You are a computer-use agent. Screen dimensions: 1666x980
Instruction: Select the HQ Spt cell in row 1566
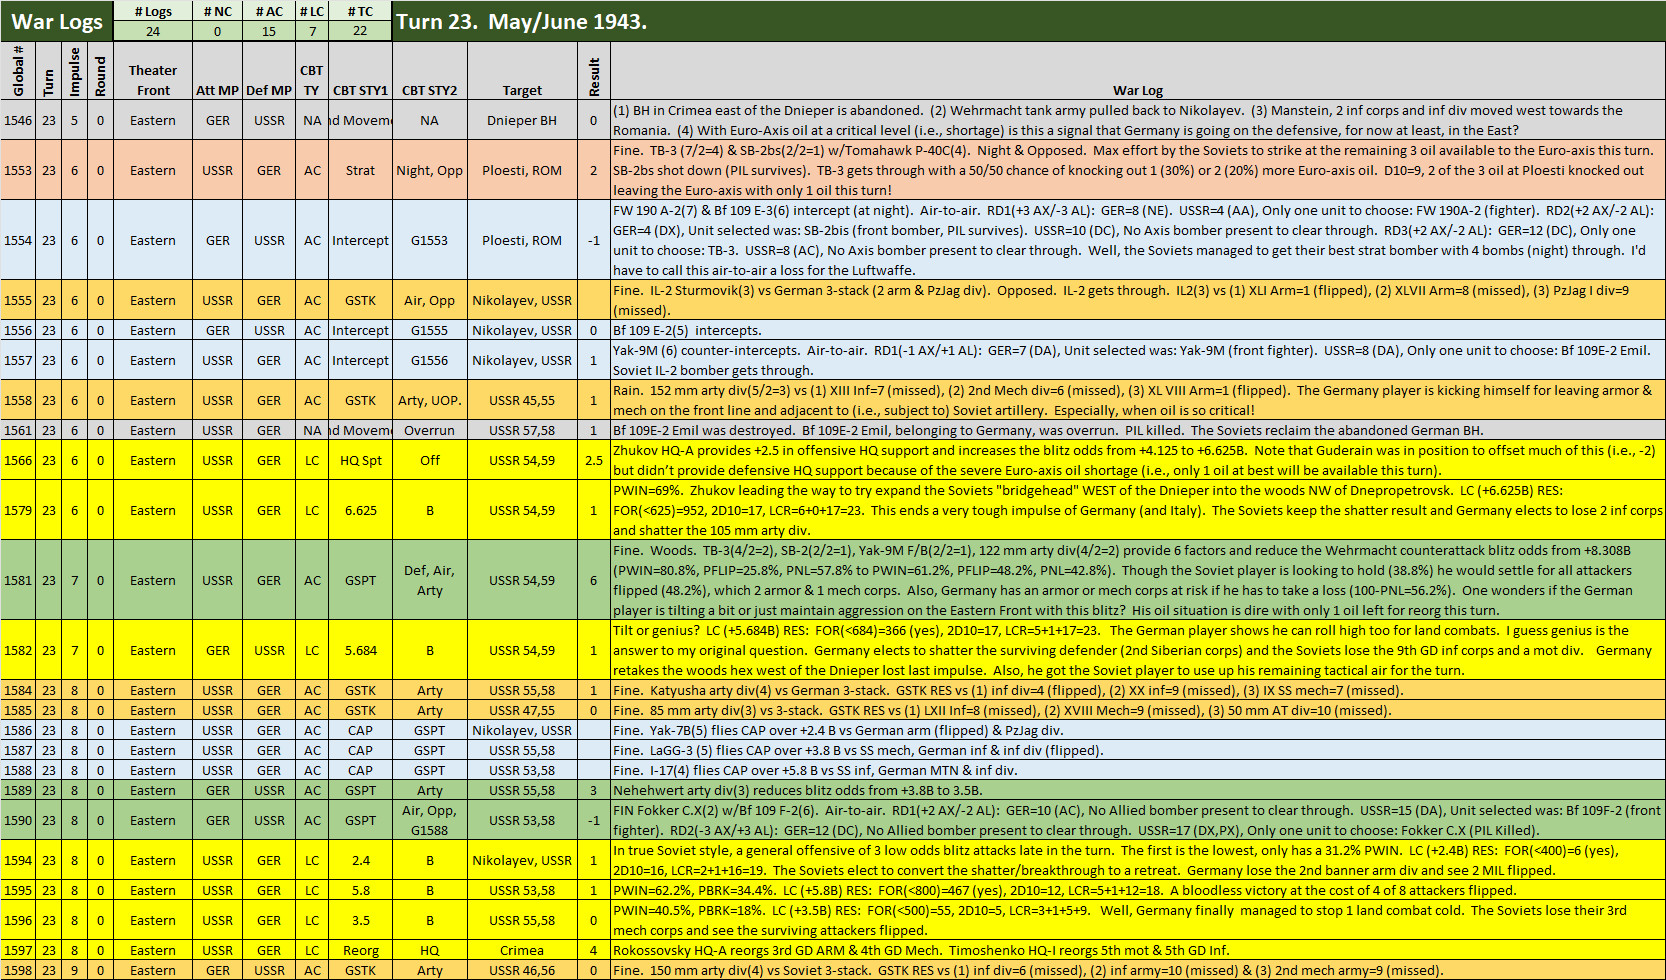(360, 460)
